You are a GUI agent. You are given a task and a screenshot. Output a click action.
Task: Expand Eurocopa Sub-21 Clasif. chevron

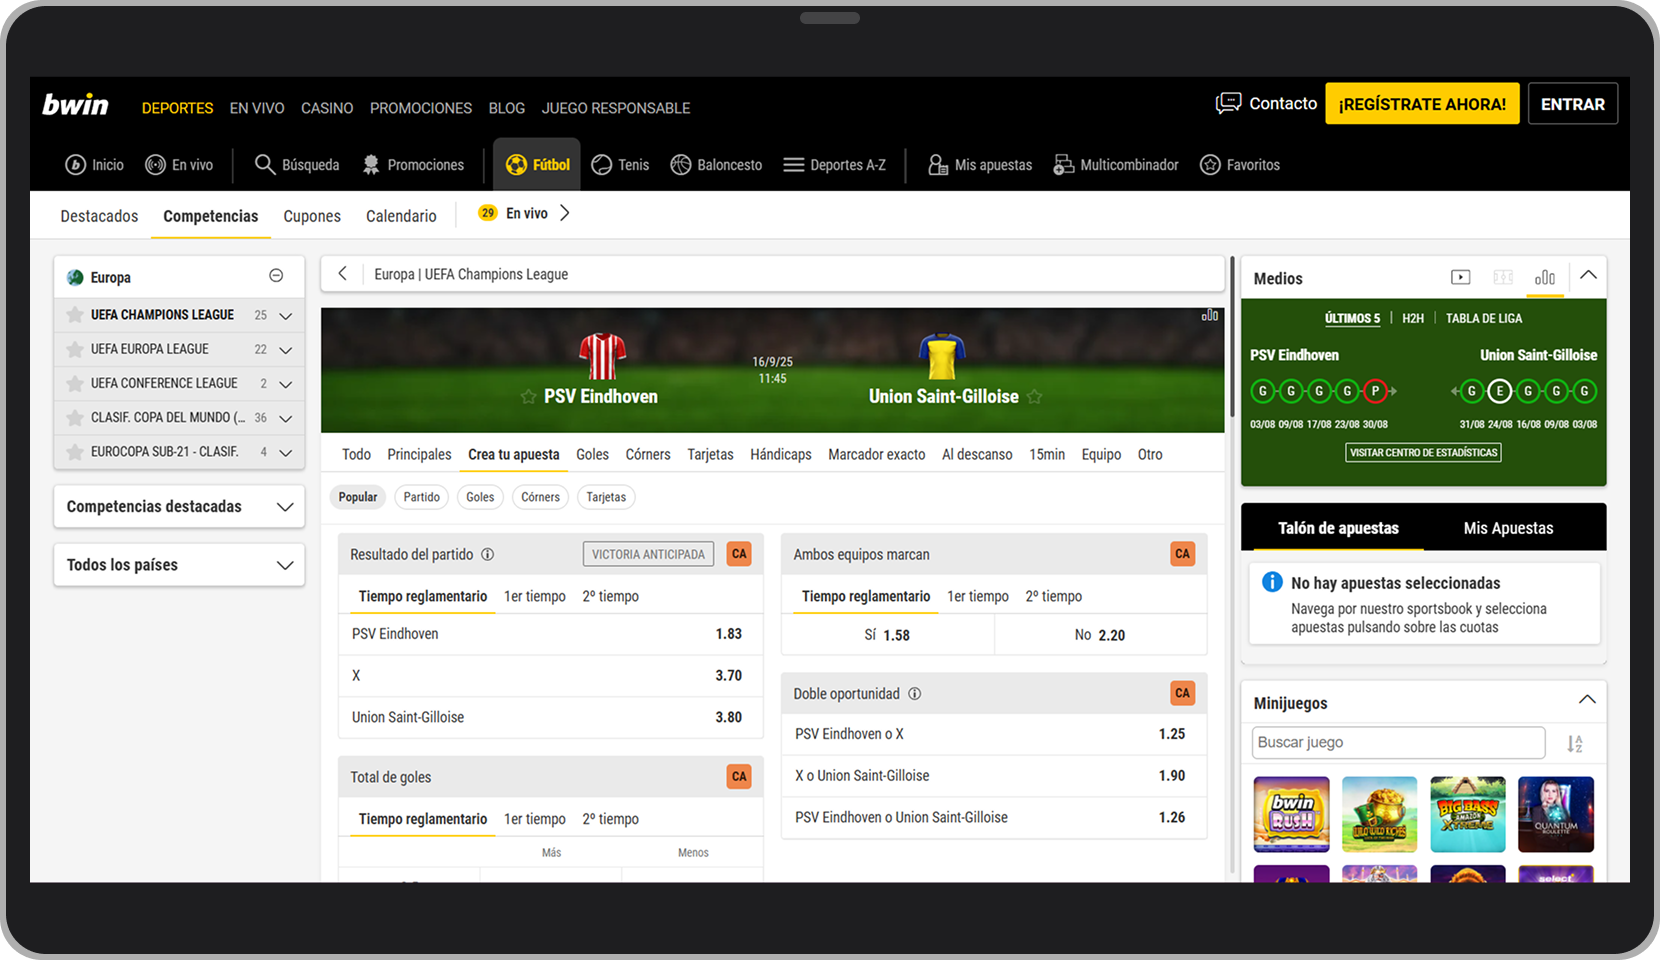pos(286,453)
